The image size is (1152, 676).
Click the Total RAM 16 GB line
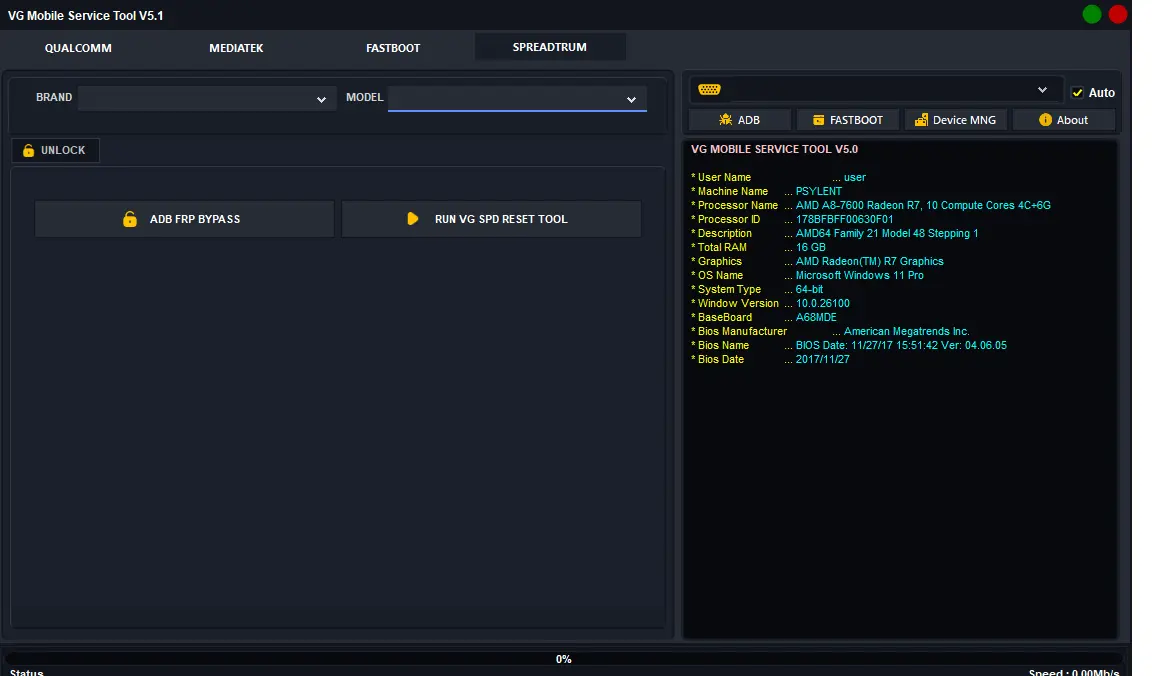(758, 247)
